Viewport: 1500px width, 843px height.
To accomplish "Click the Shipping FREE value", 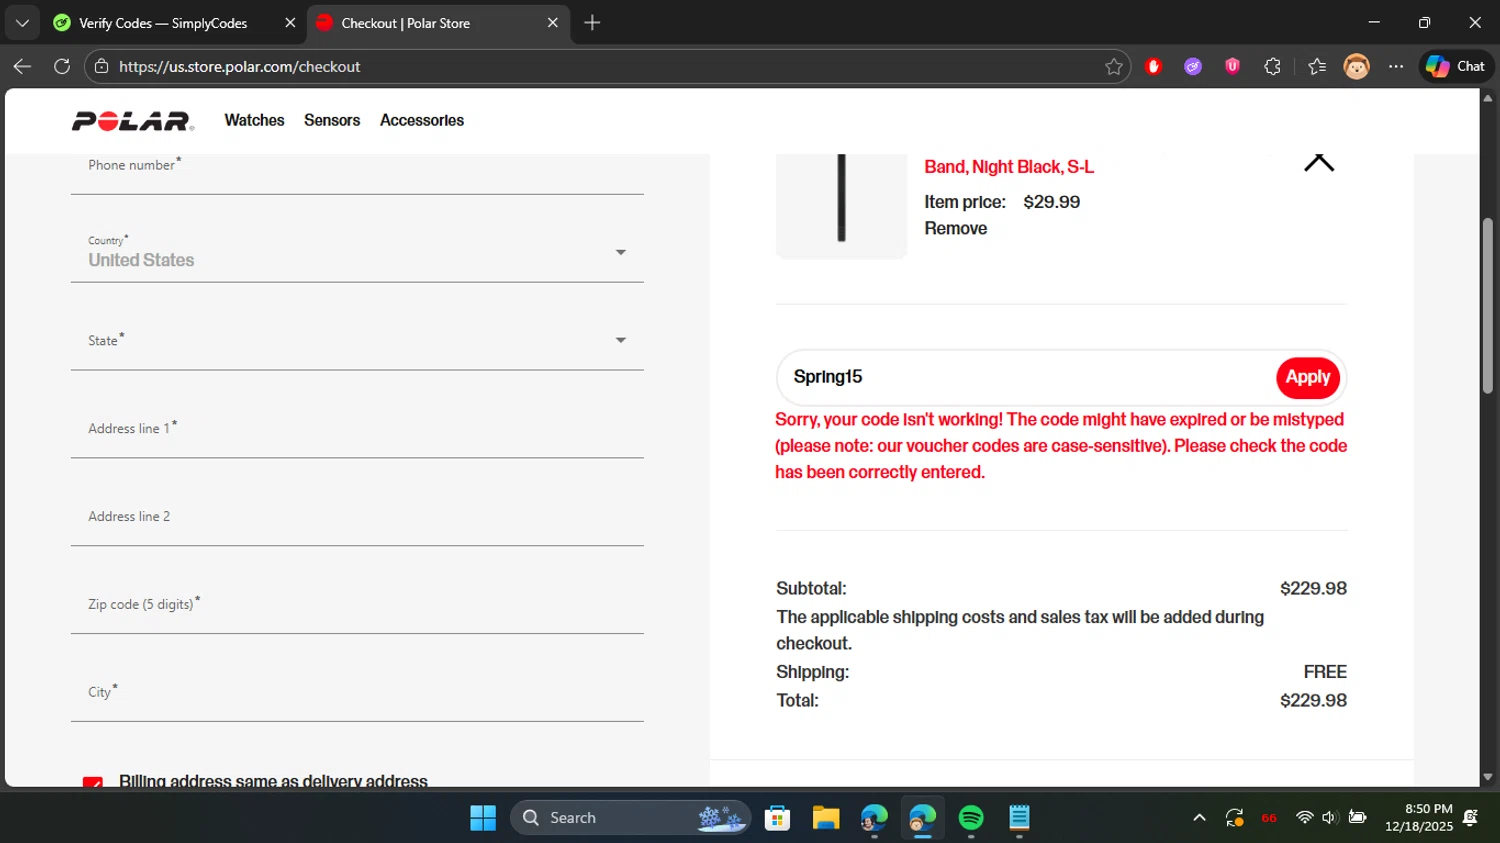I will (1325, 672).
